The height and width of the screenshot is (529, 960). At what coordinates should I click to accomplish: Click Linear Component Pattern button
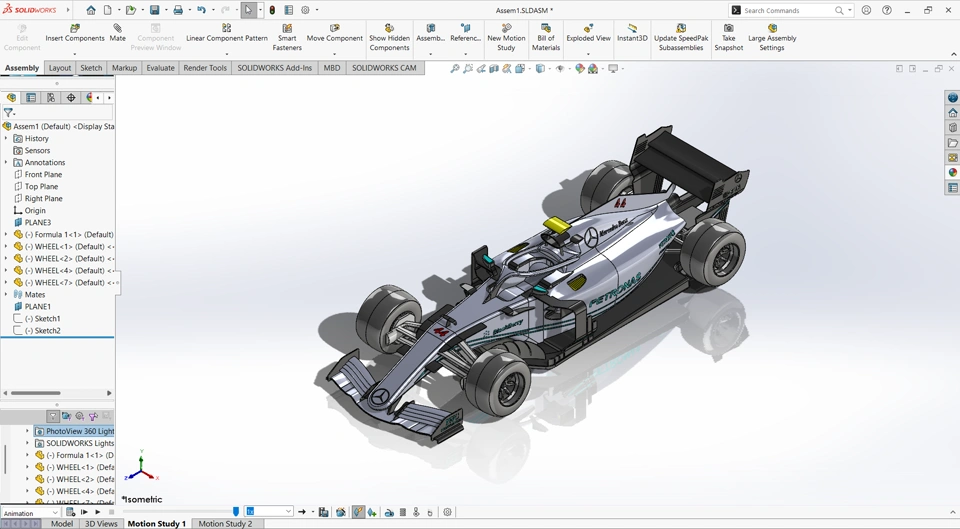click(227, 34)
